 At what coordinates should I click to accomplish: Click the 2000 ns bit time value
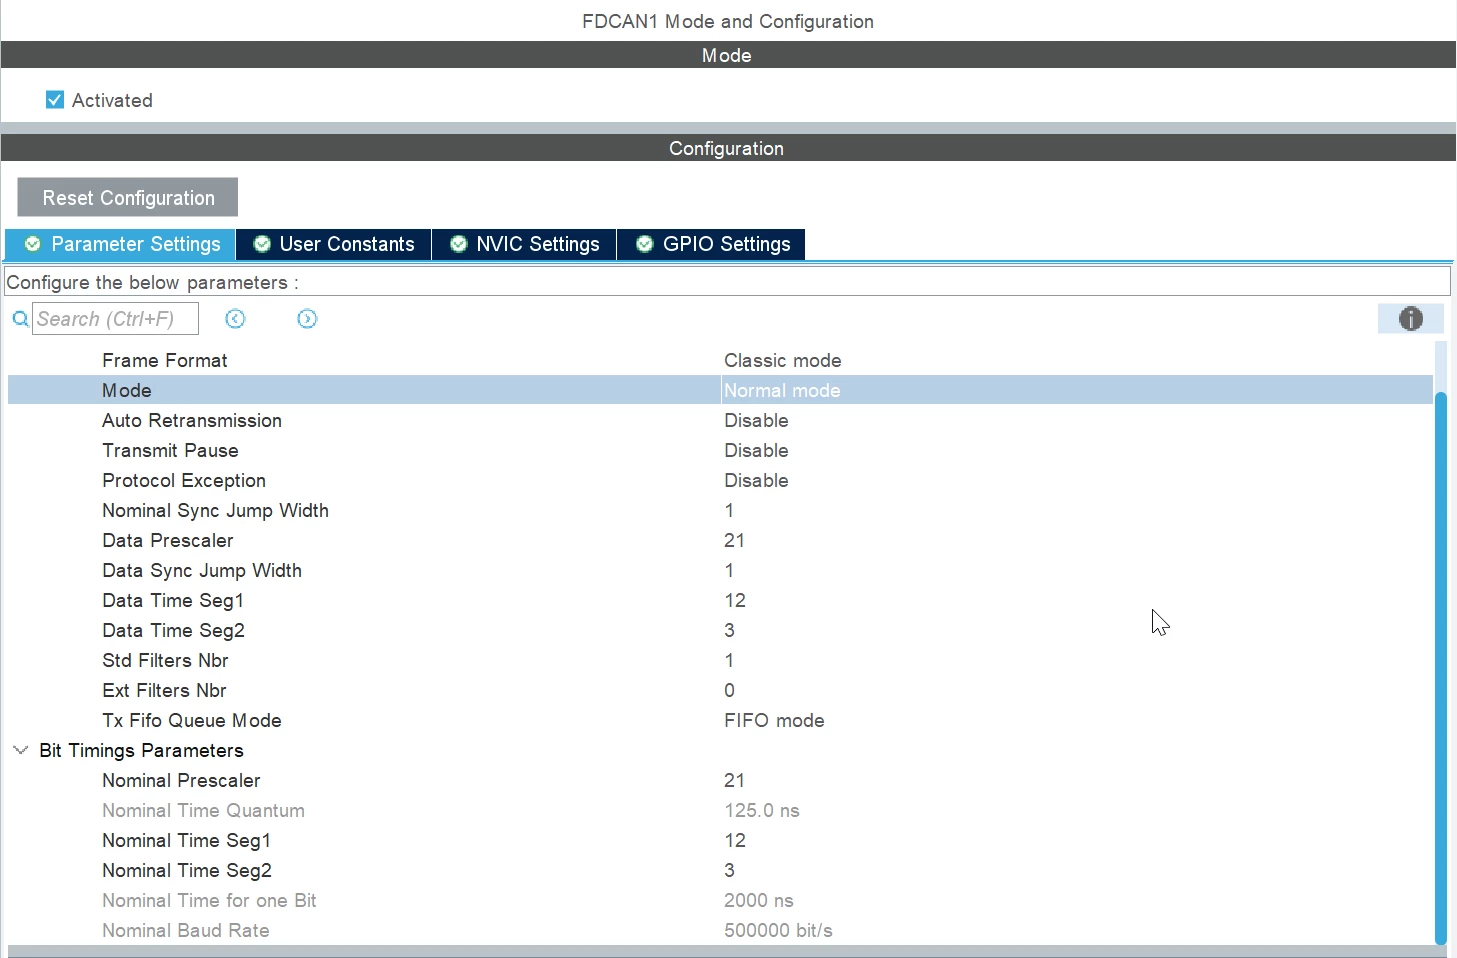[759, 900]
